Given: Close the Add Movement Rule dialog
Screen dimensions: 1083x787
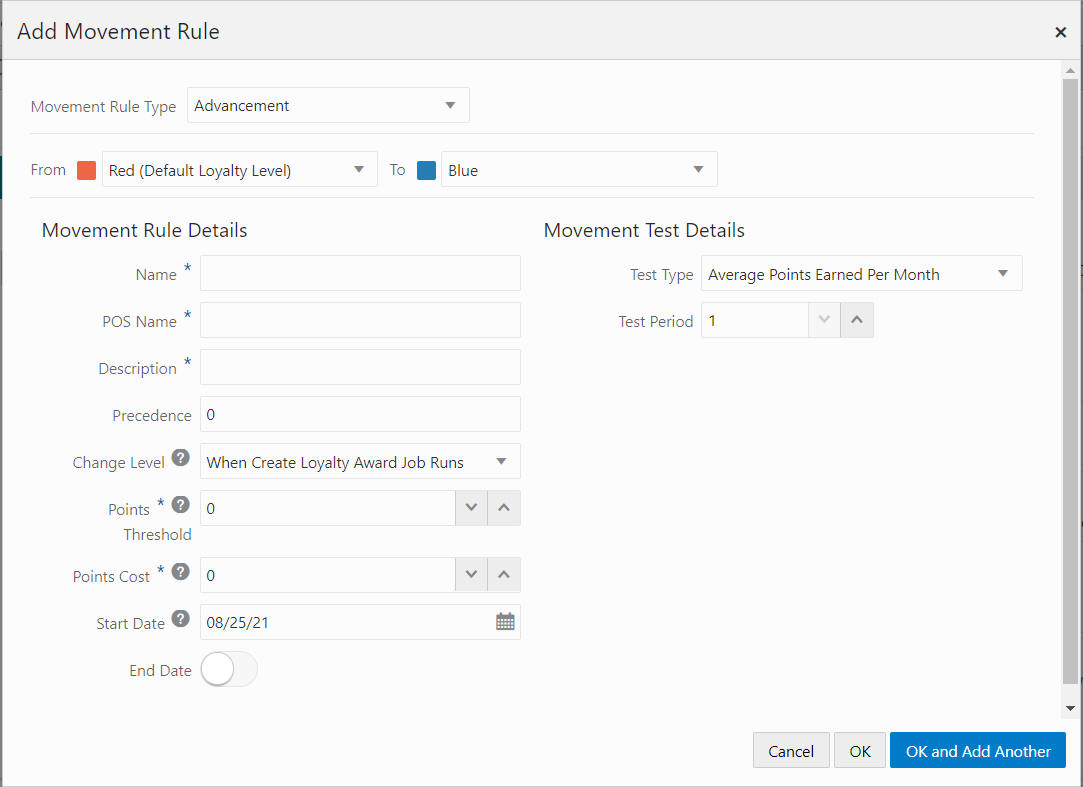Looking at the screenshot, I should tap(1060, 32).
